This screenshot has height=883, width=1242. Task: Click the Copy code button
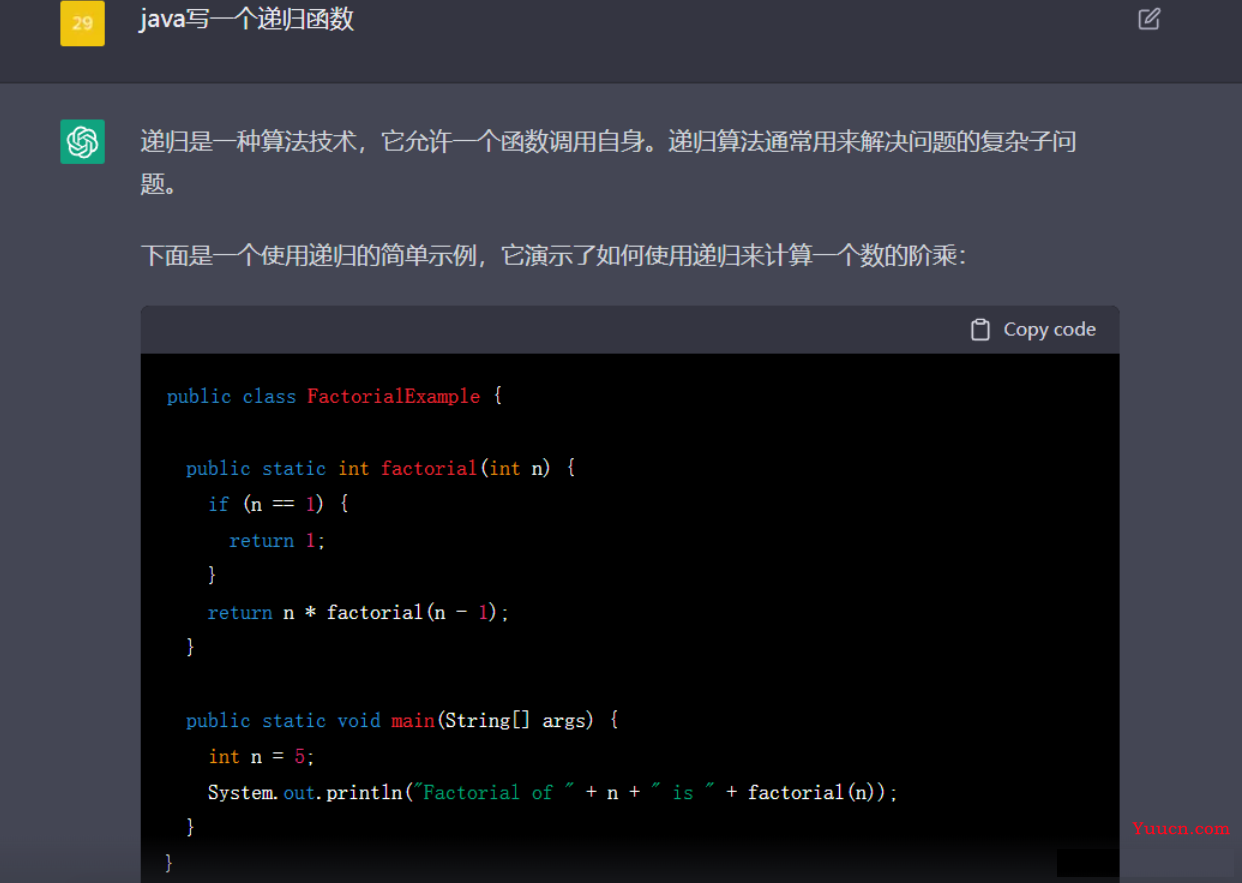[1033, 329]
